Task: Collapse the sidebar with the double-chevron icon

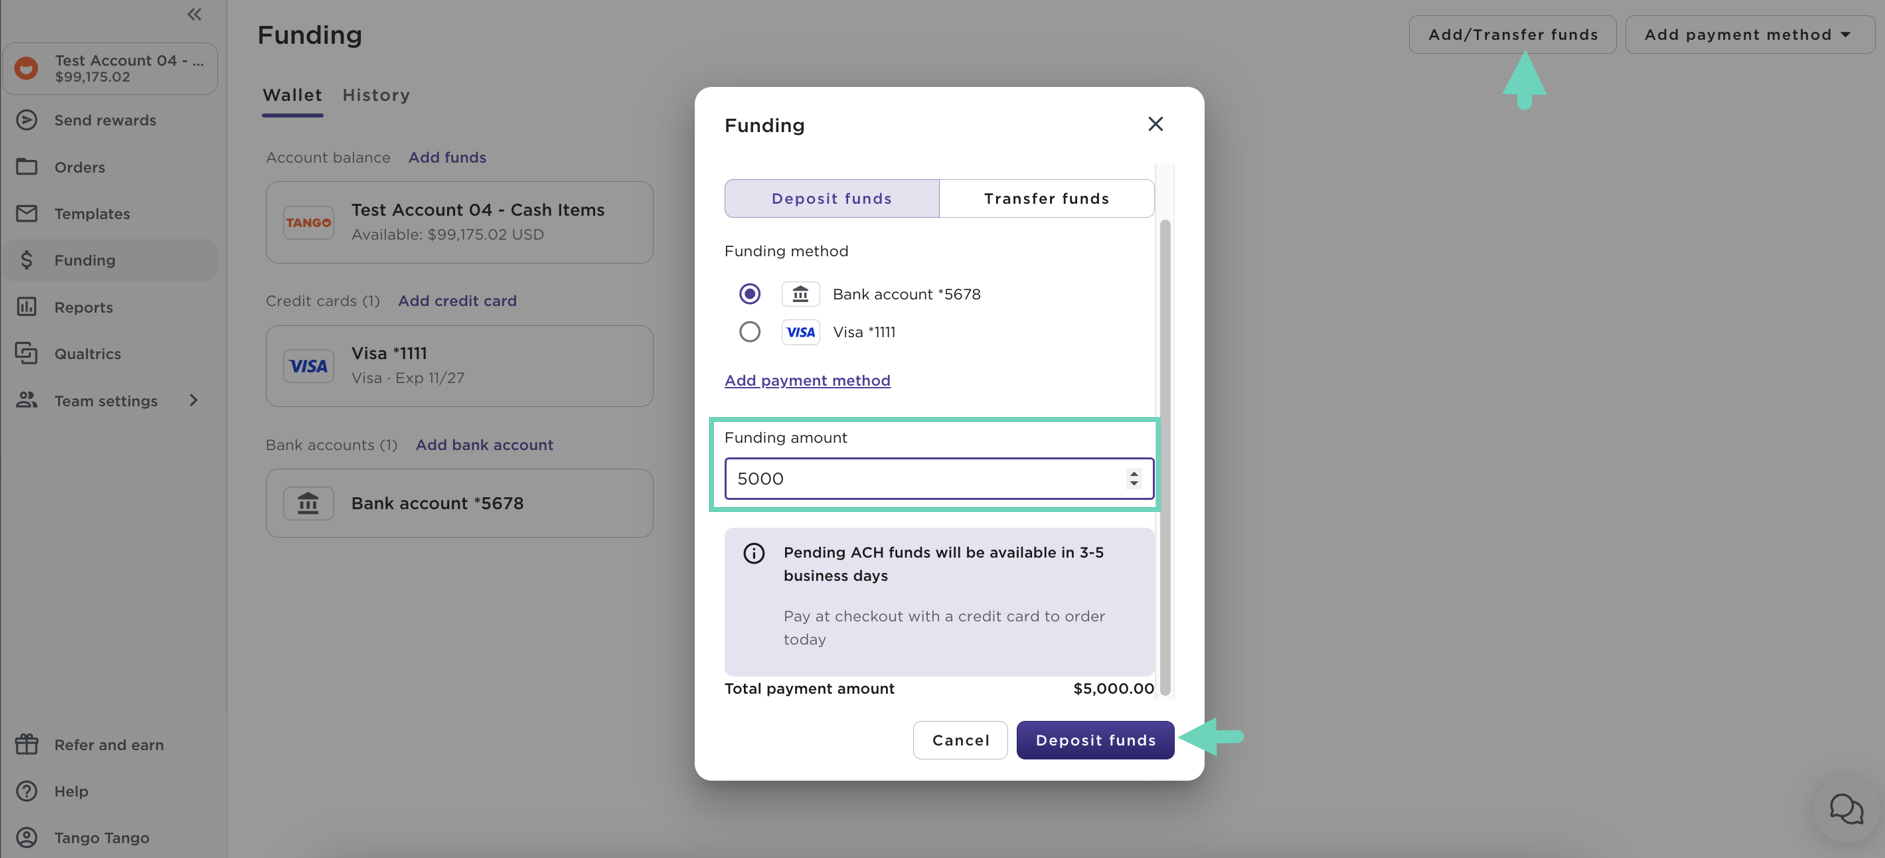Action: point(194,14)
